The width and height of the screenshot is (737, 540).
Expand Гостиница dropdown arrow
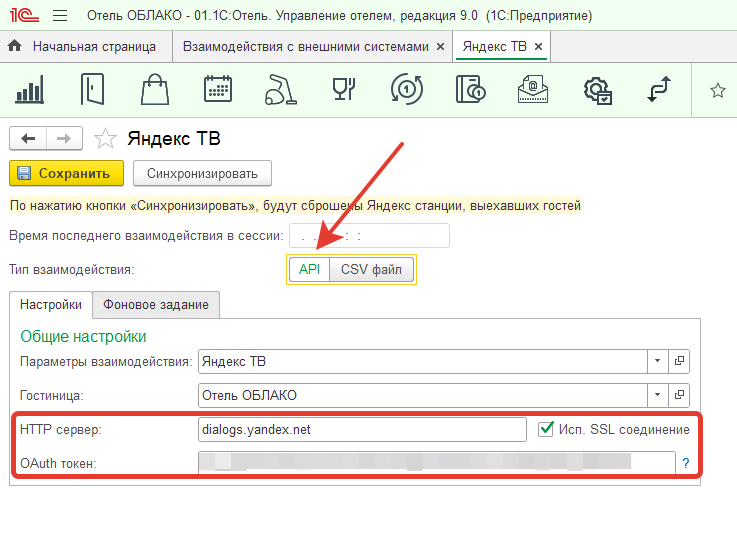pyautogui.click(x=658, y=395)
